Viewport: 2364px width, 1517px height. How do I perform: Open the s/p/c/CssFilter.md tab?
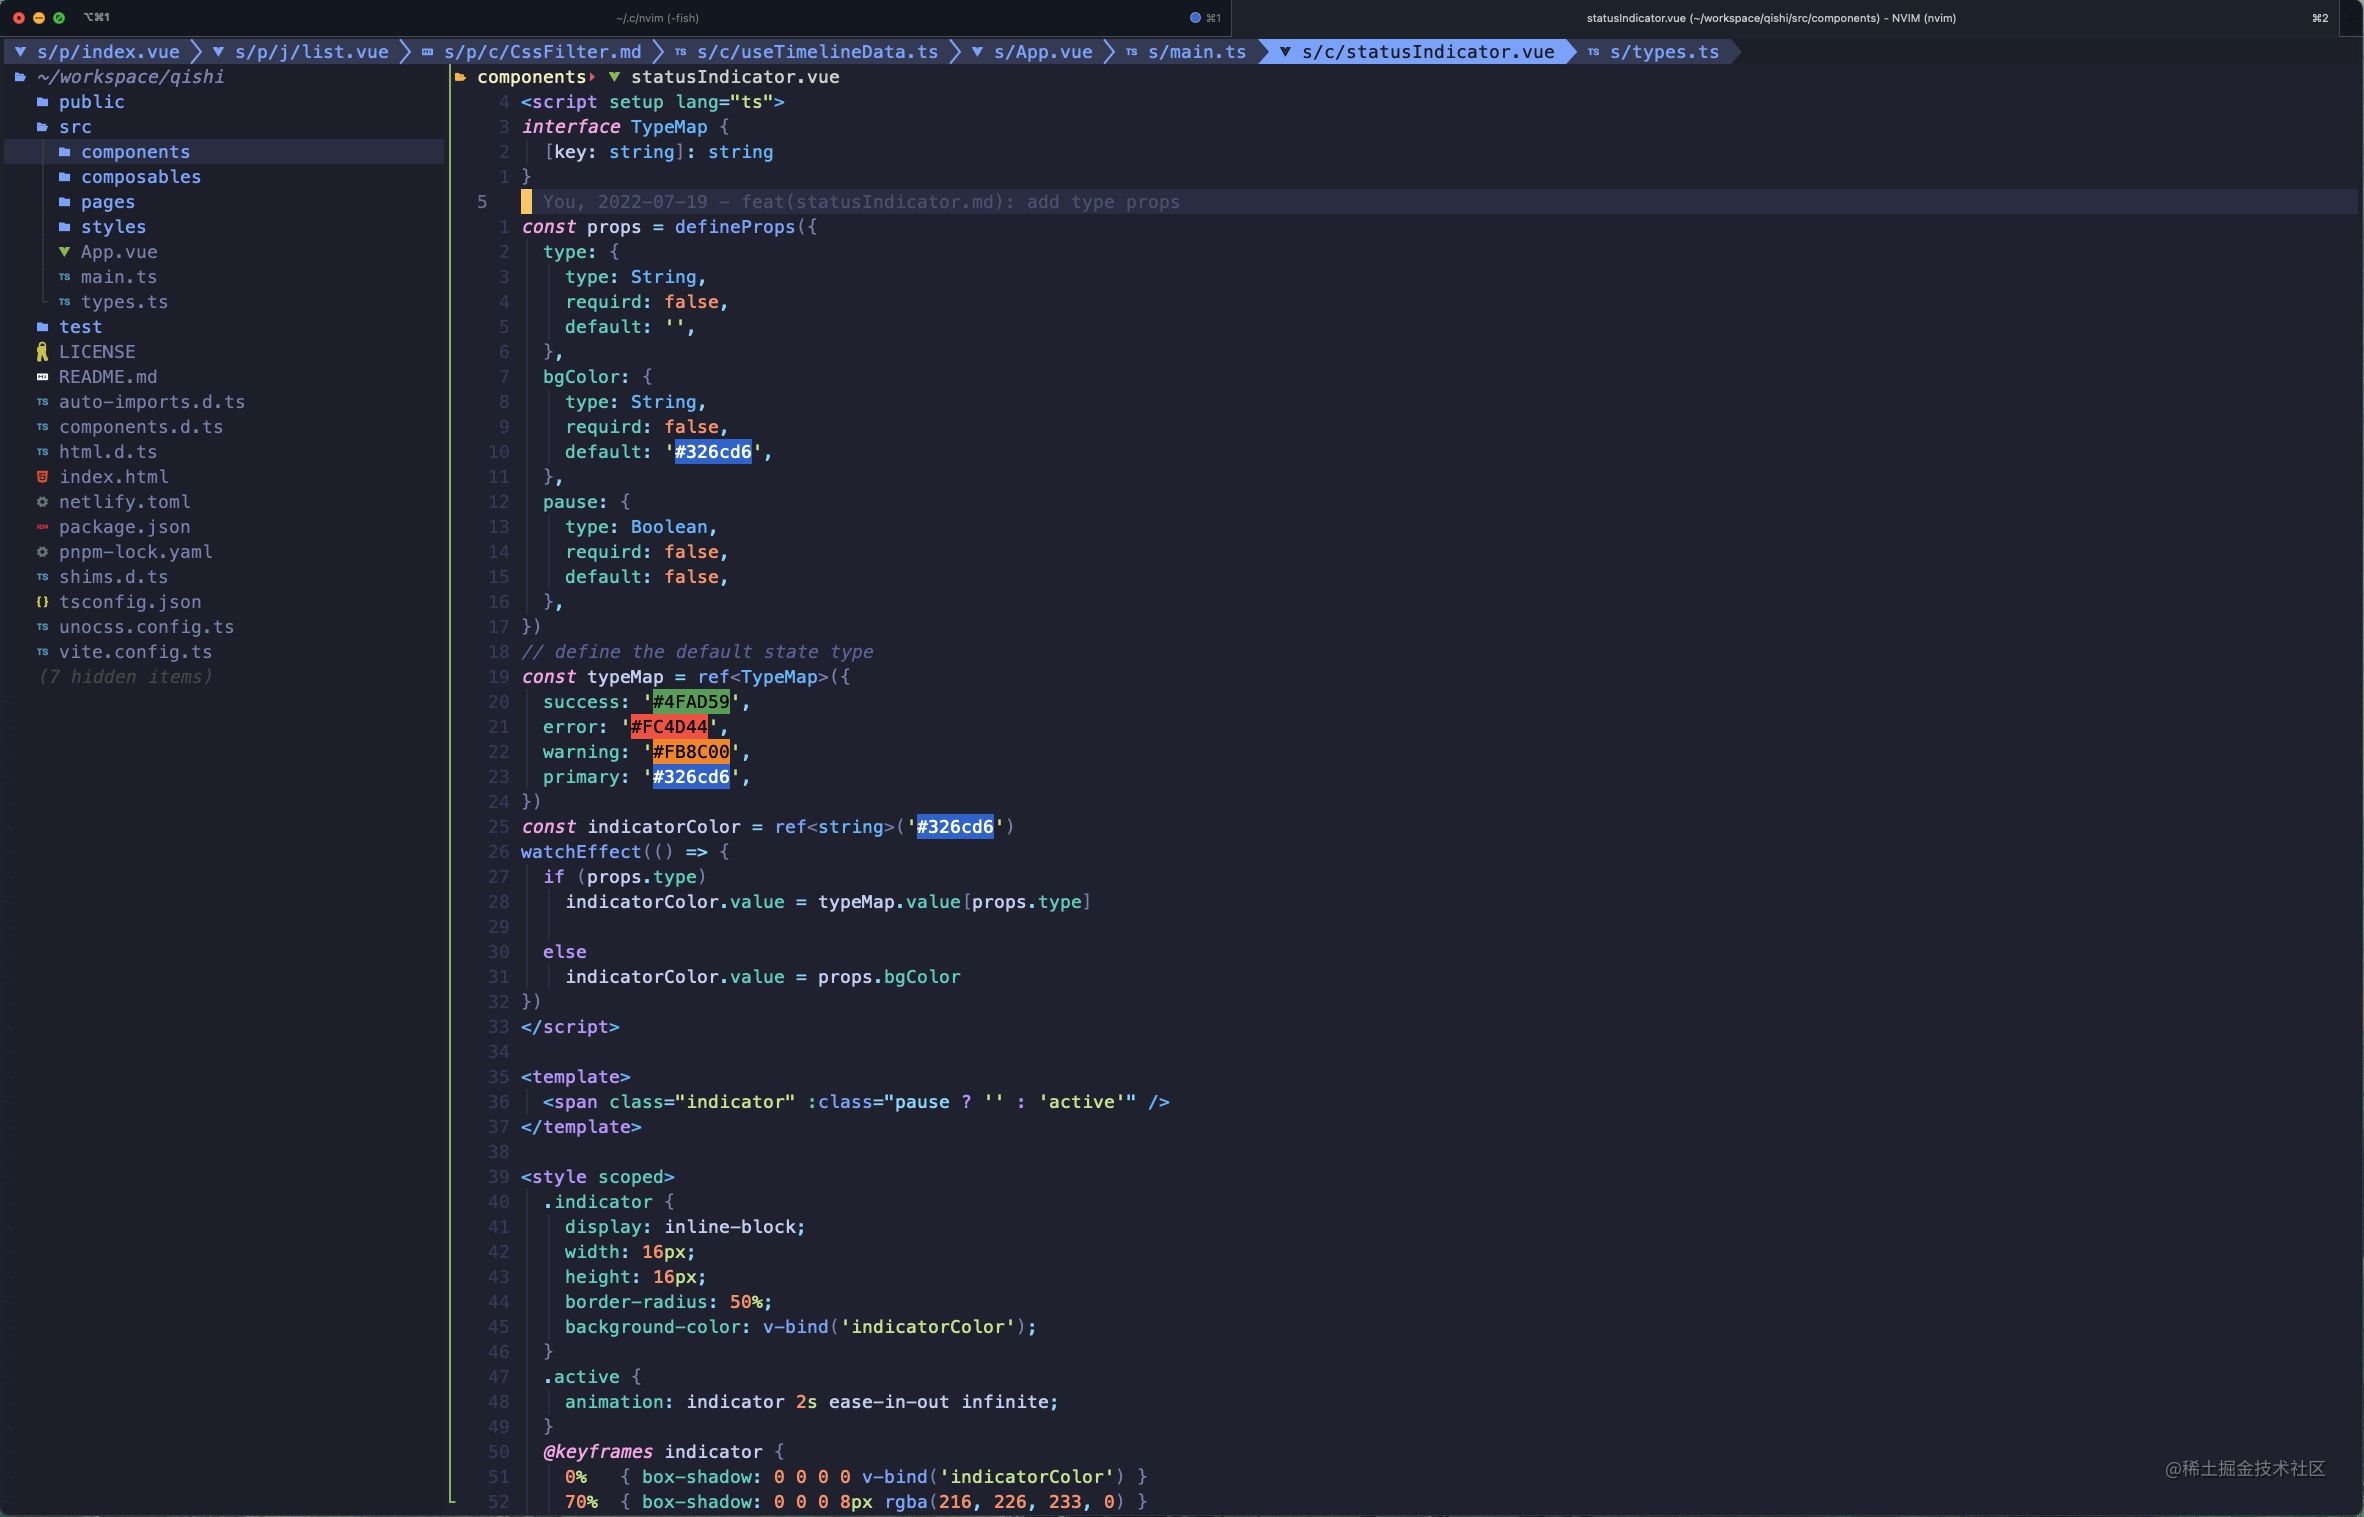click(x=531, y=52)
